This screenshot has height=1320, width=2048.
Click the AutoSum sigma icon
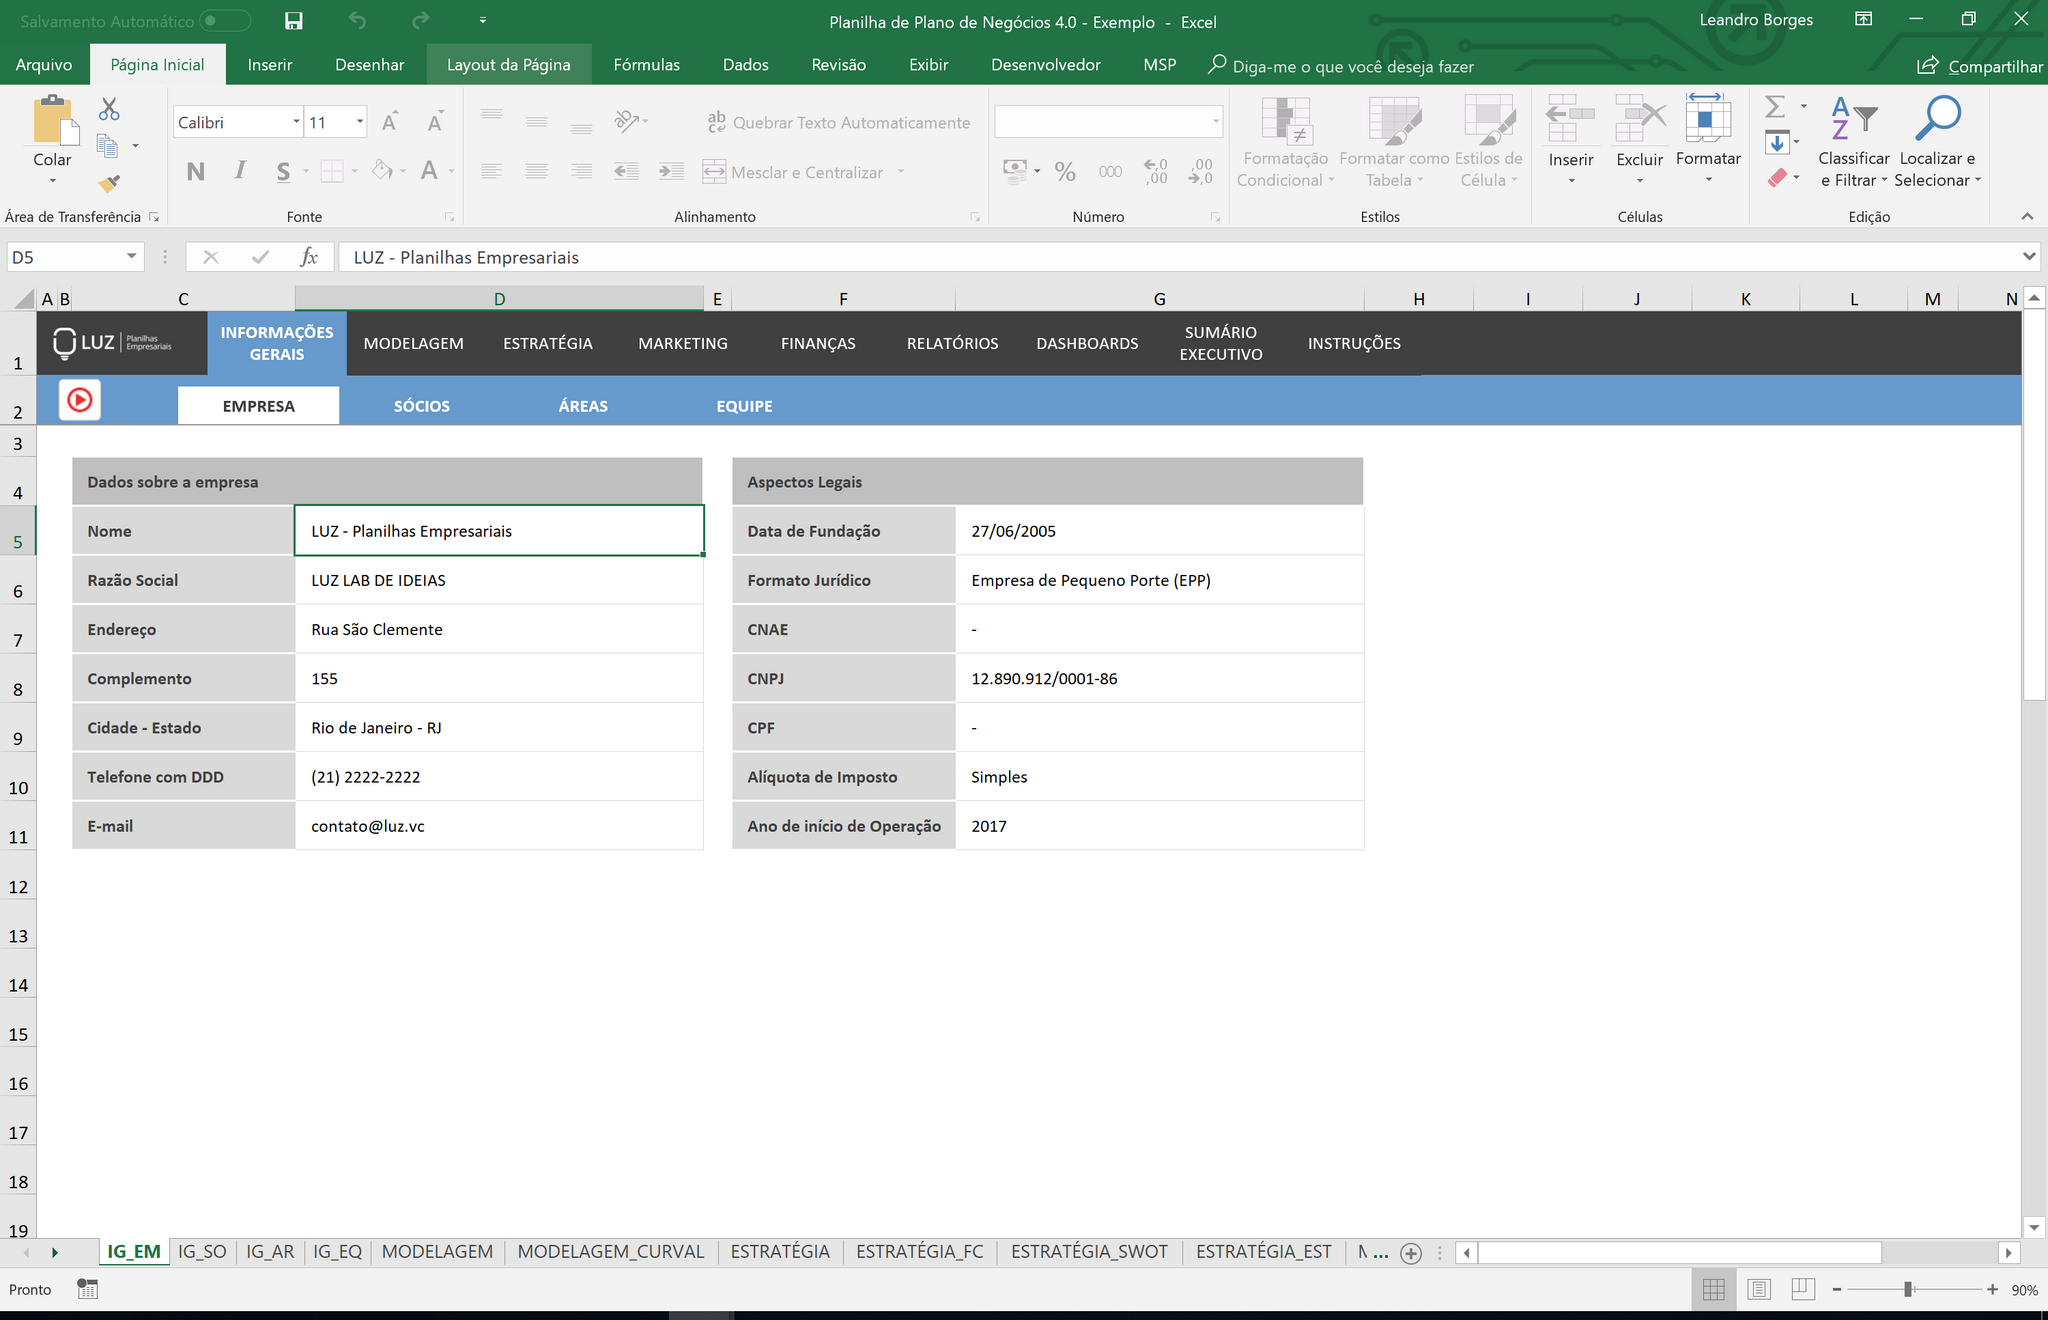pyautogui.click(x=1775, y=106)
